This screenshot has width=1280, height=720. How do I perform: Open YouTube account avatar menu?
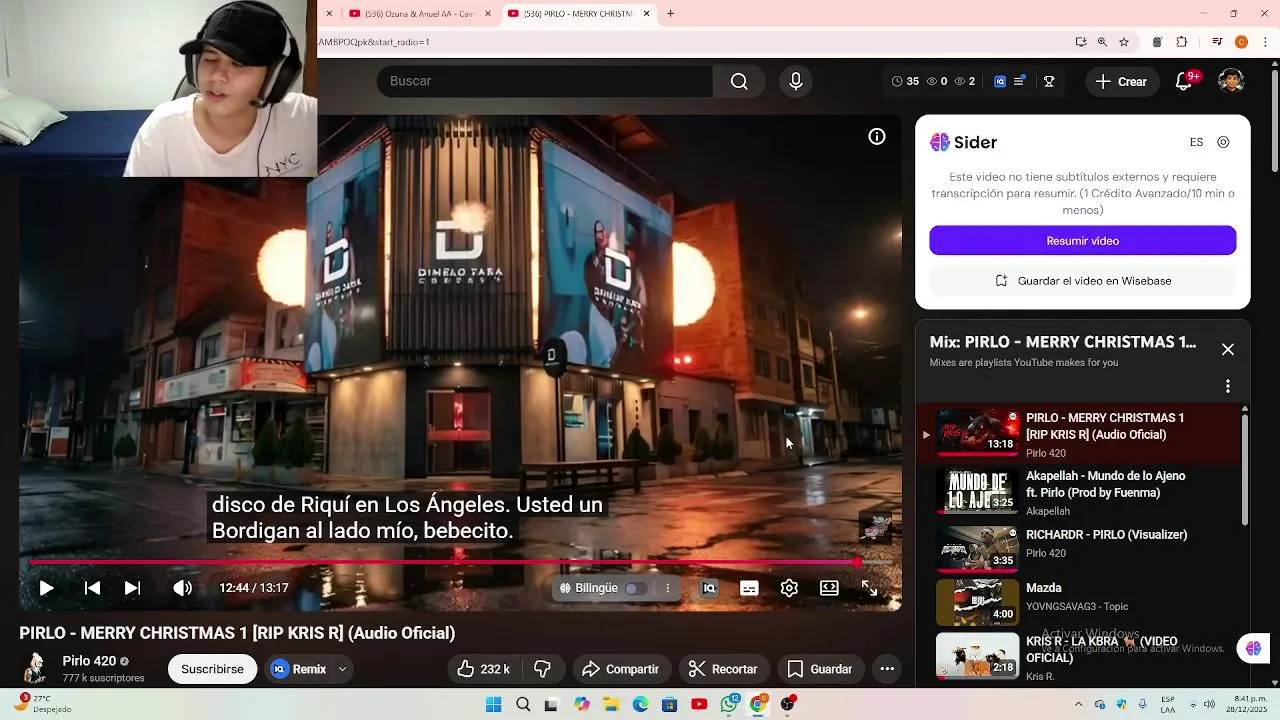pos(1231,82)
